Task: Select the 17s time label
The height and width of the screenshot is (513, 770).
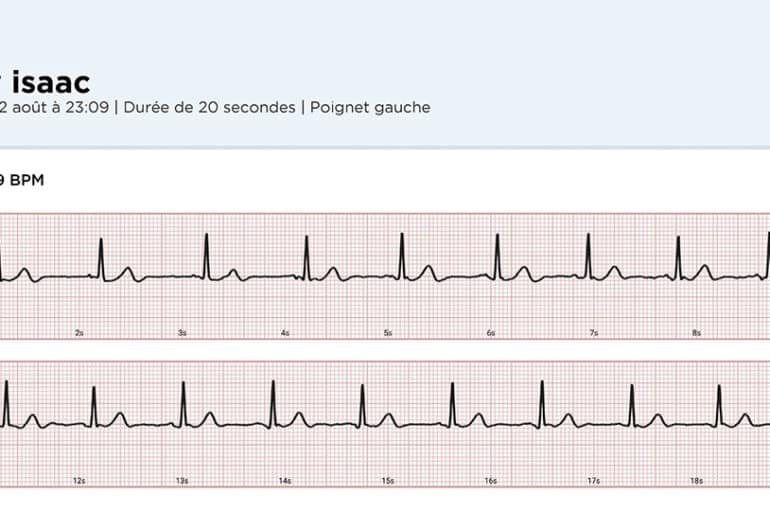Action: coord(594,481)
